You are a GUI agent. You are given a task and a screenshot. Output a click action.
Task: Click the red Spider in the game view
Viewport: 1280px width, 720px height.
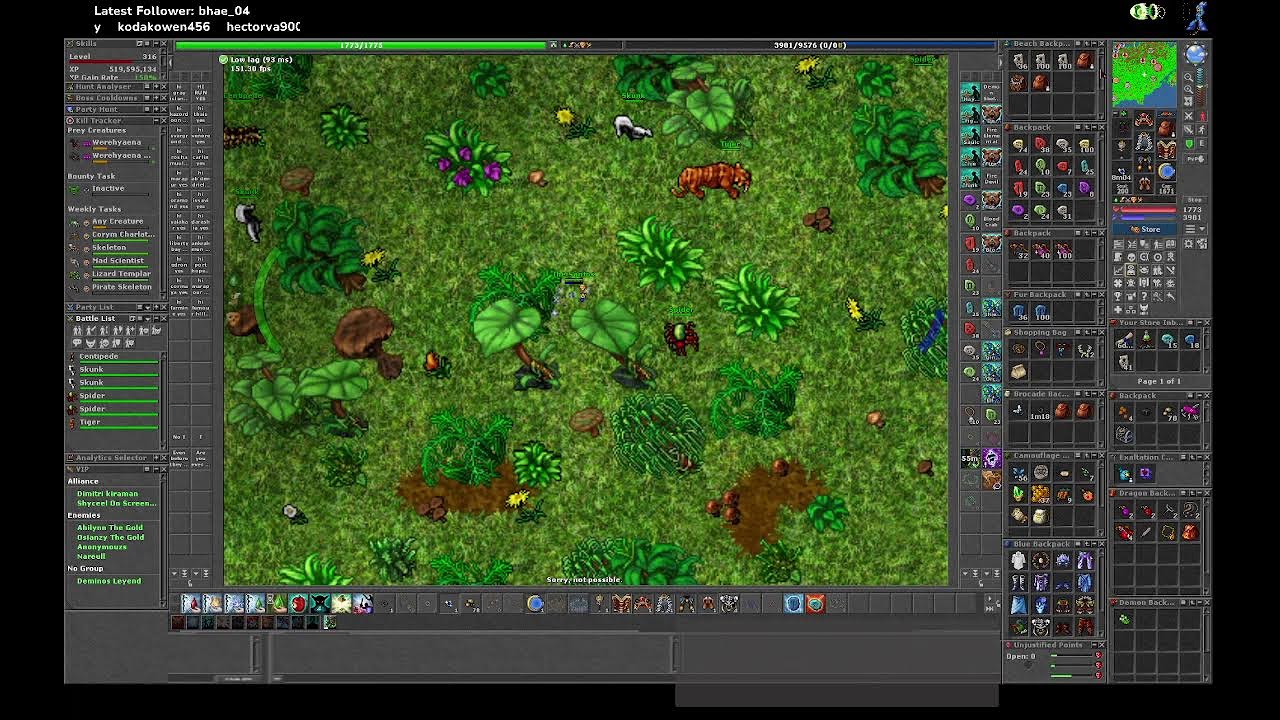[681, 336]
